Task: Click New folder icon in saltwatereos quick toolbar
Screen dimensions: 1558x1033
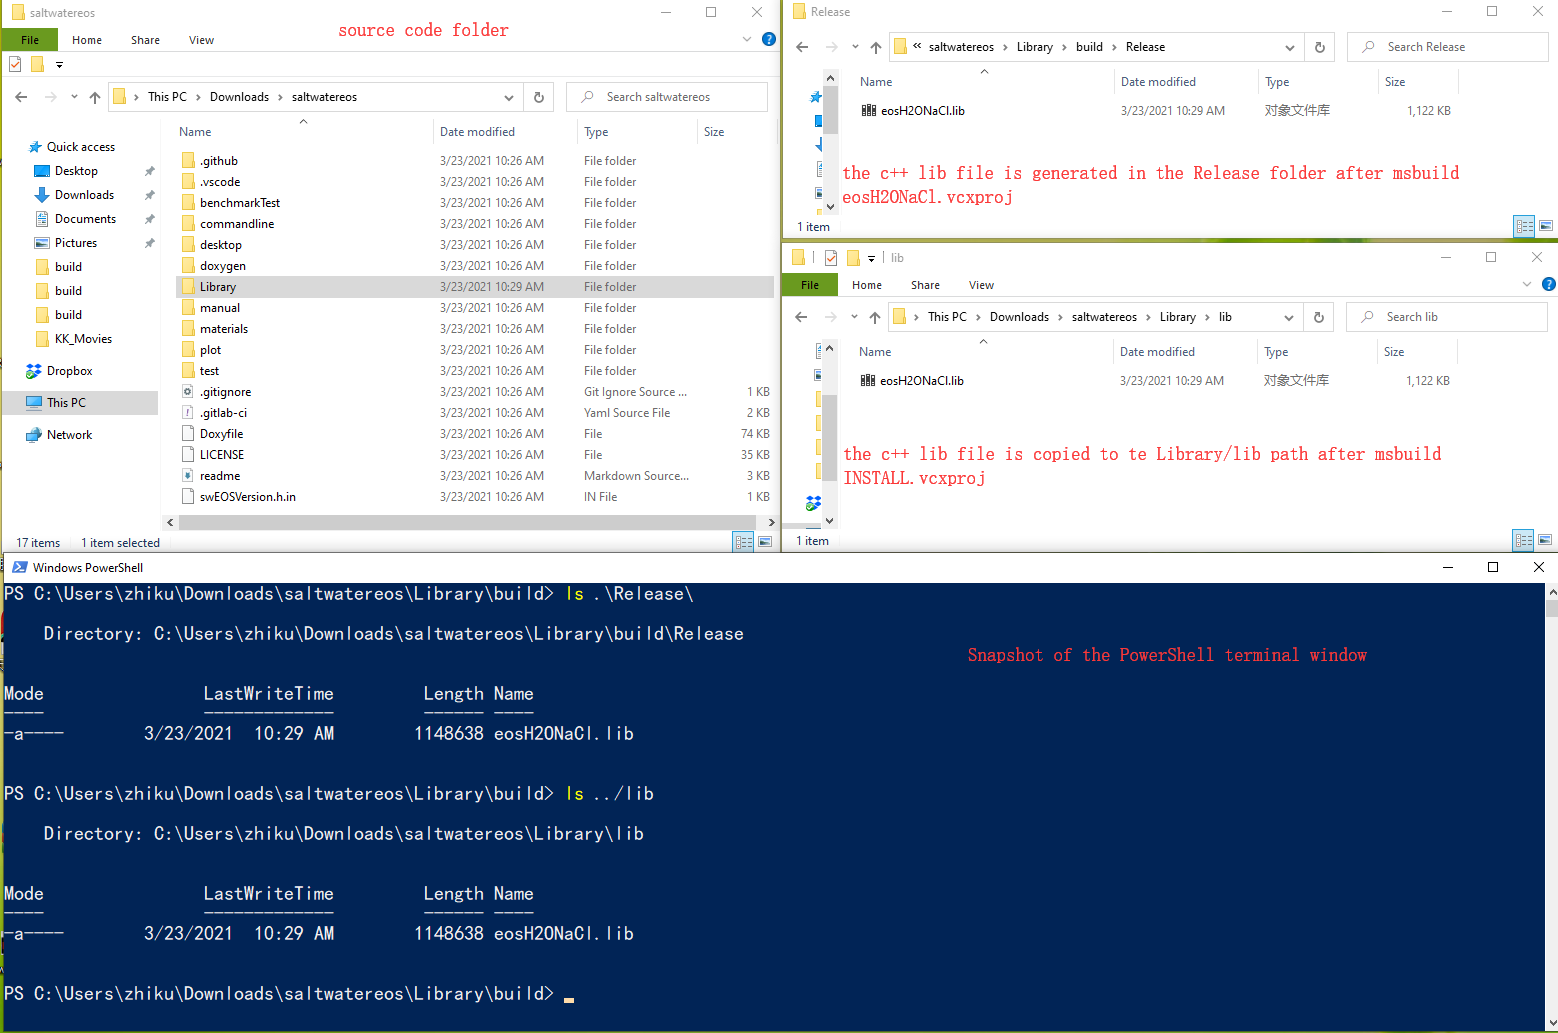Action: click(x=37, y=64)
